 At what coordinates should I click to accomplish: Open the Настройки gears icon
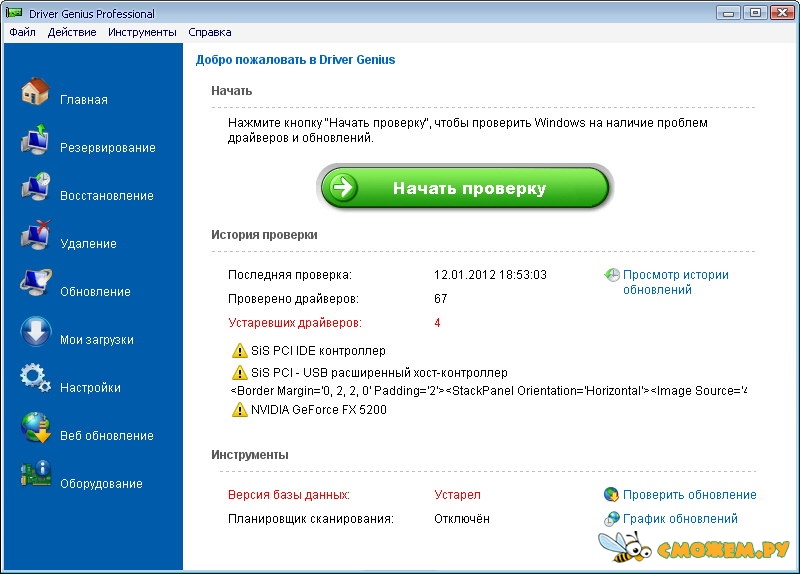point(35,378)
